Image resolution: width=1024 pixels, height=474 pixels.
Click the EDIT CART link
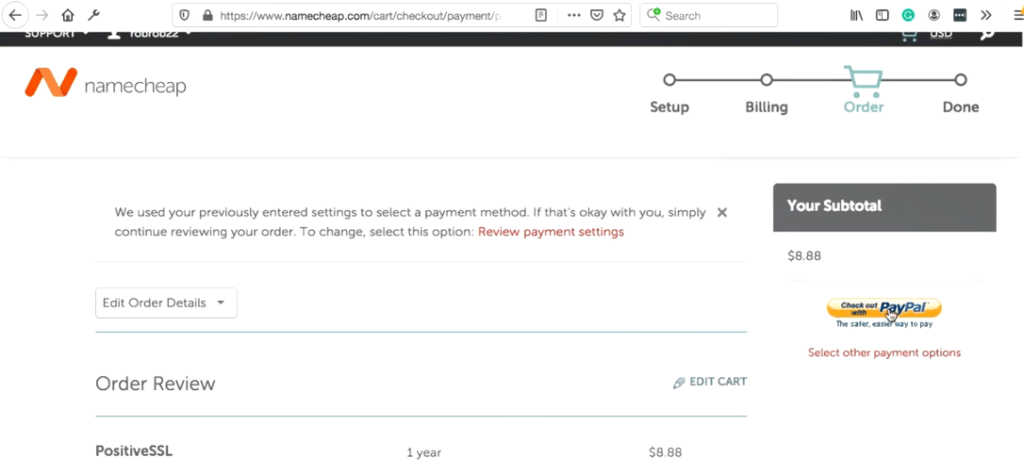tap(710, 382)
